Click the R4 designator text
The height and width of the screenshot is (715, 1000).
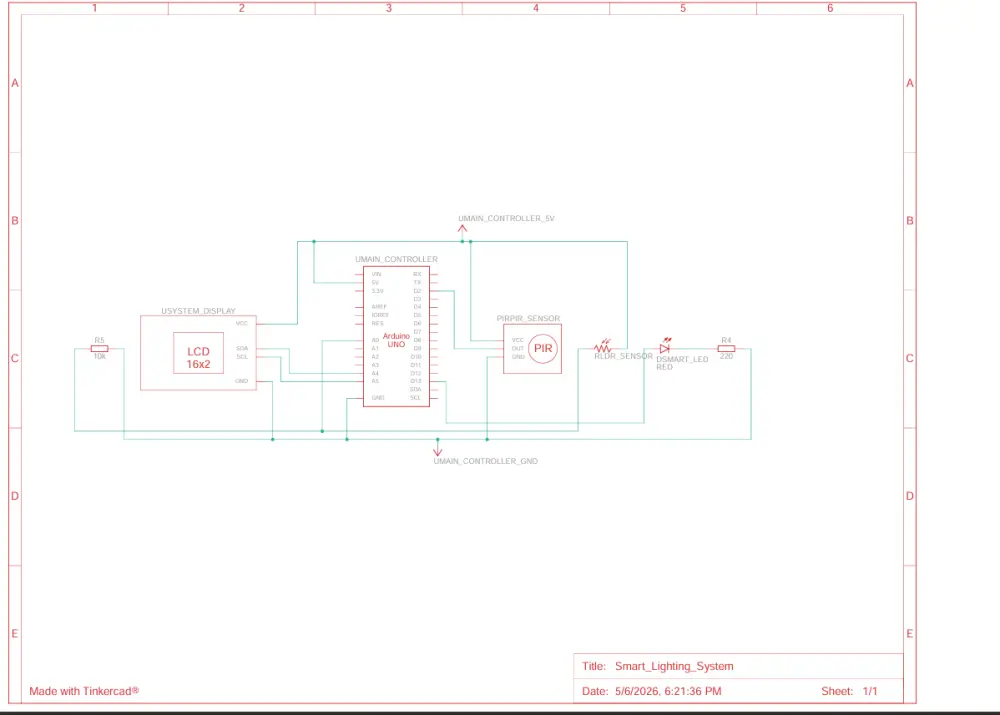[726, 341]
